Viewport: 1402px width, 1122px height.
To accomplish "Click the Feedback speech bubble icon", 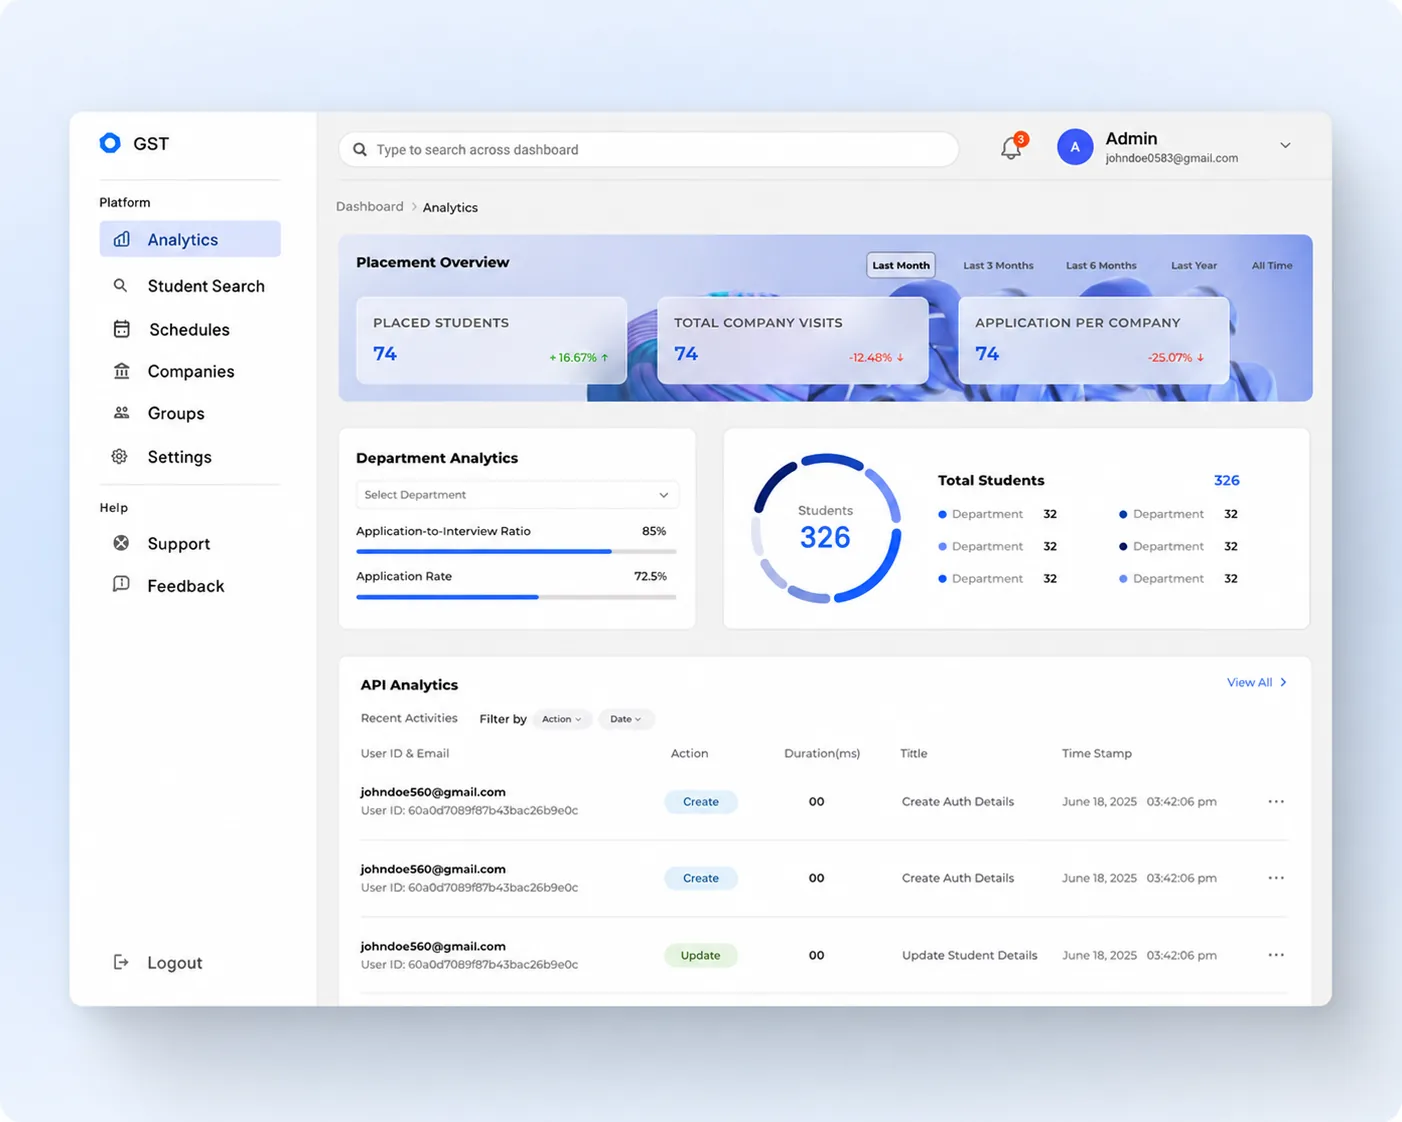I will [x=121, y=585].
